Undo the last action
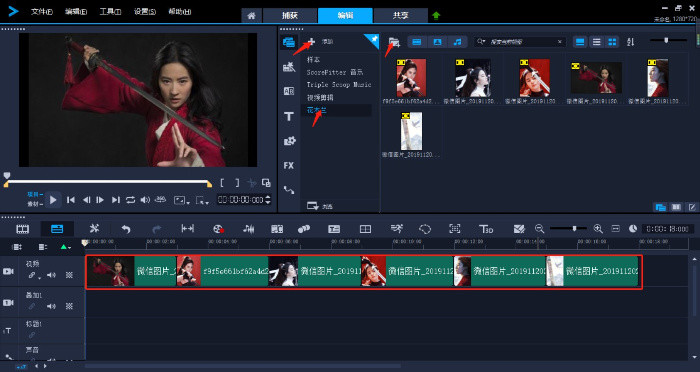 (x=126, y=229)
